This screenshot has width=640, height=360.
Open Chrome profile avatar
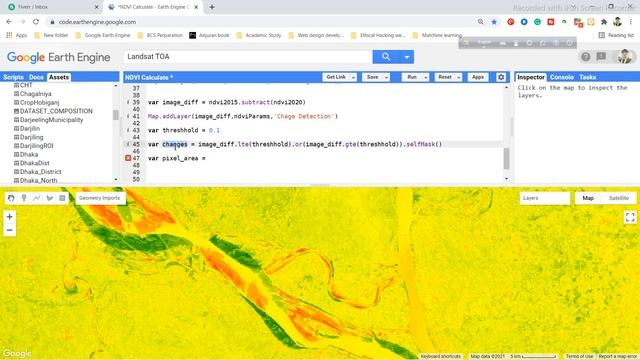[x=618, y=22]
